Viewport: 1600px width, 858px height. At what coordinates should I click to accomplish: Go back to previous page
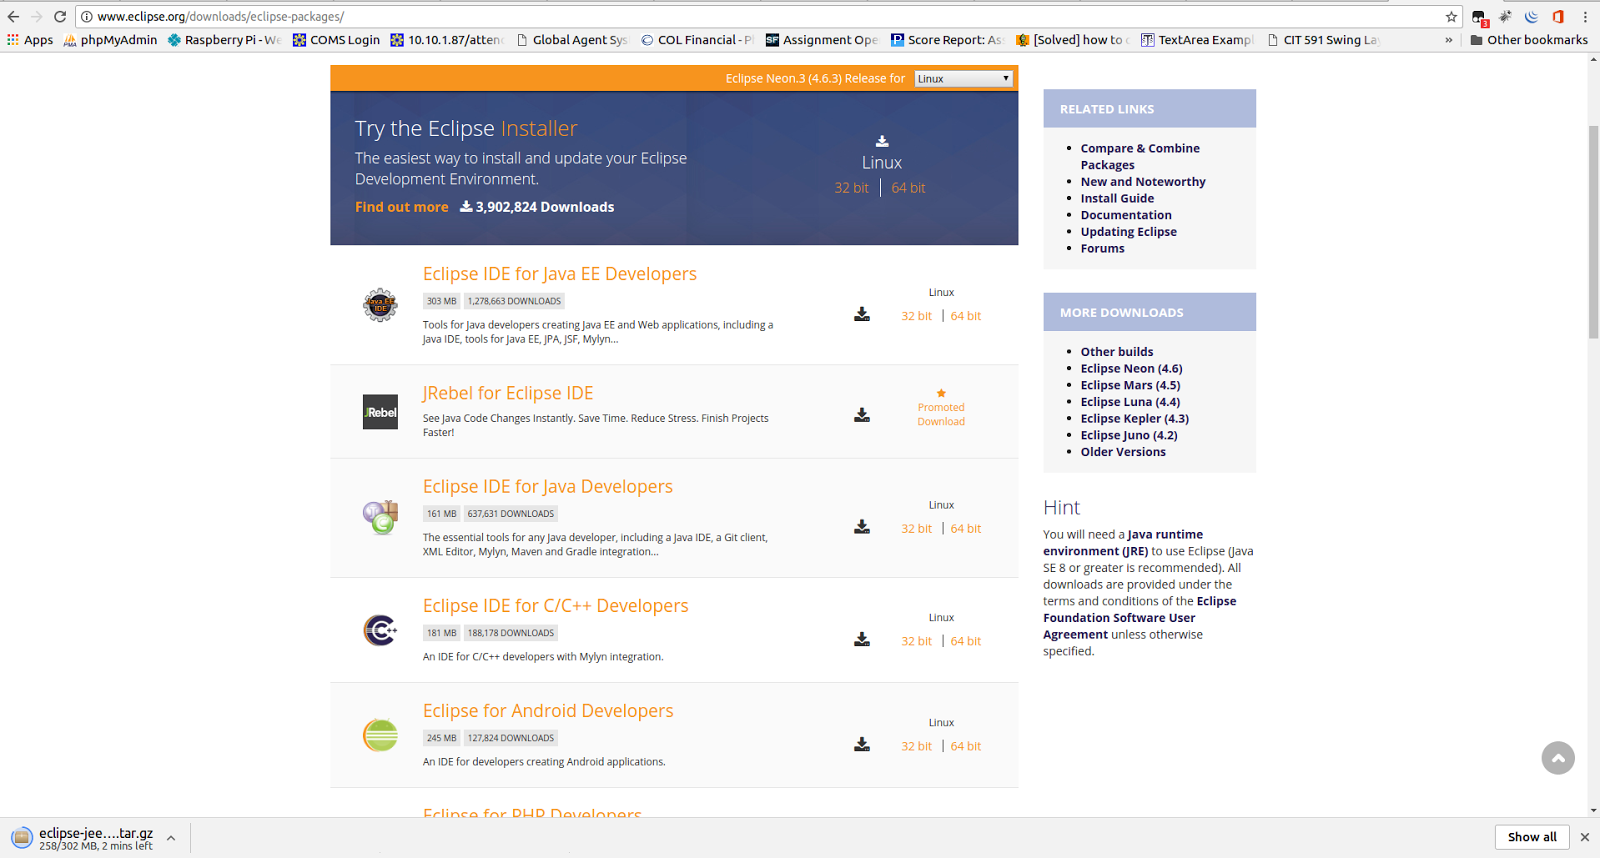(13, 17)
